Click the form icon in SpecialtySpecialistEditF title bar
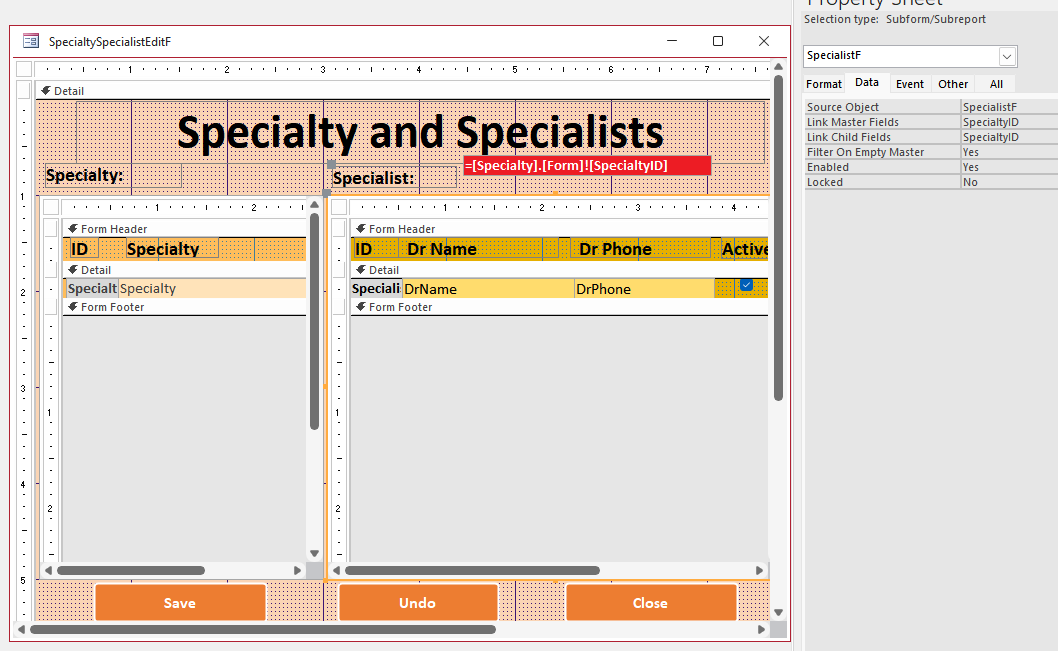The height and width of the screenshot is (651, 1058). [31, 41]
